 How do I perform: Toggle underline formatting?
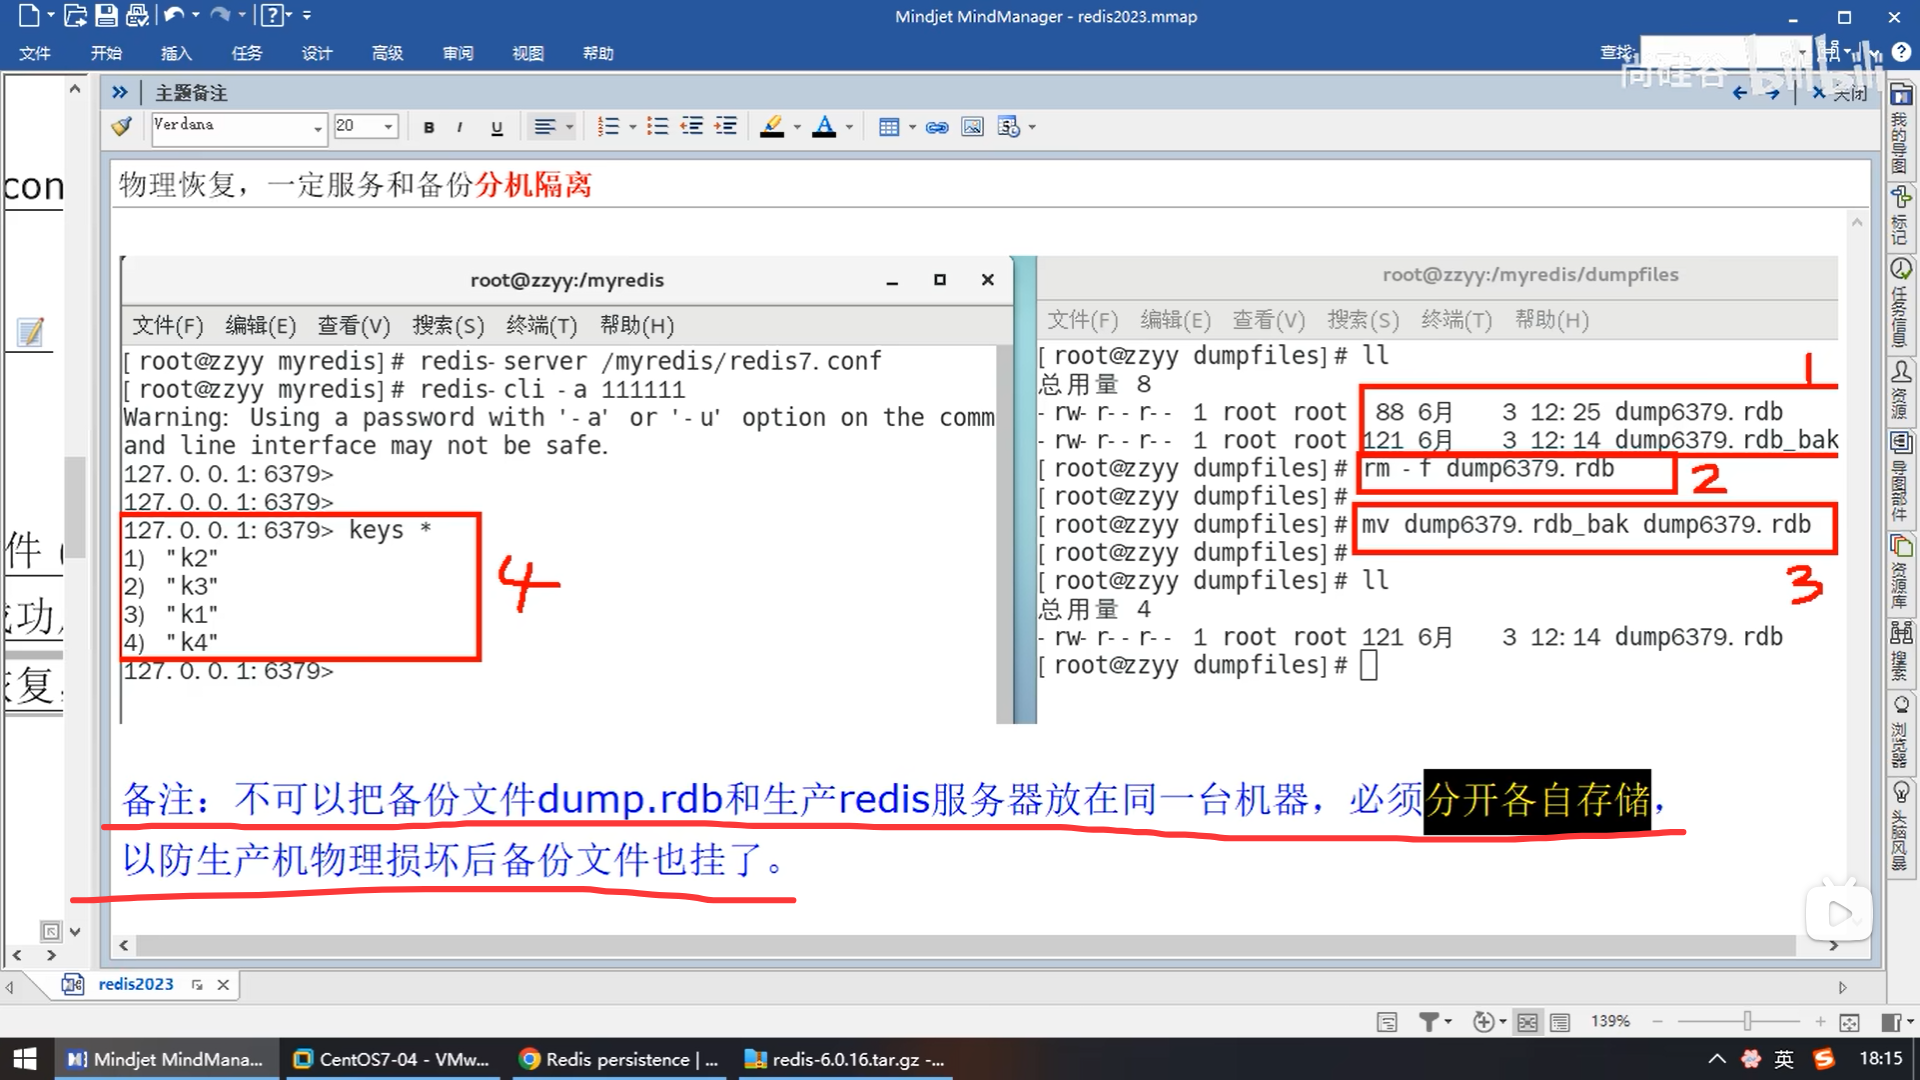(497, 127)
